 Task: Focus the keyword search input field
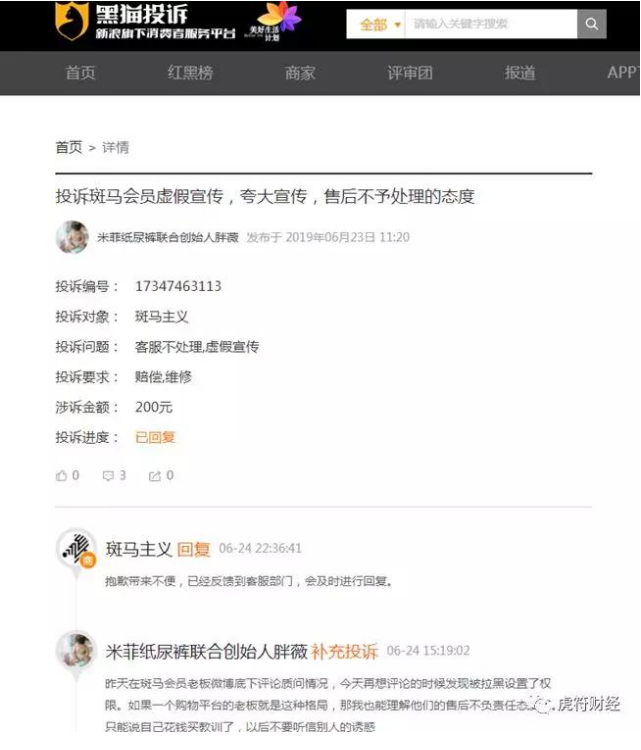tap(491, 24)
